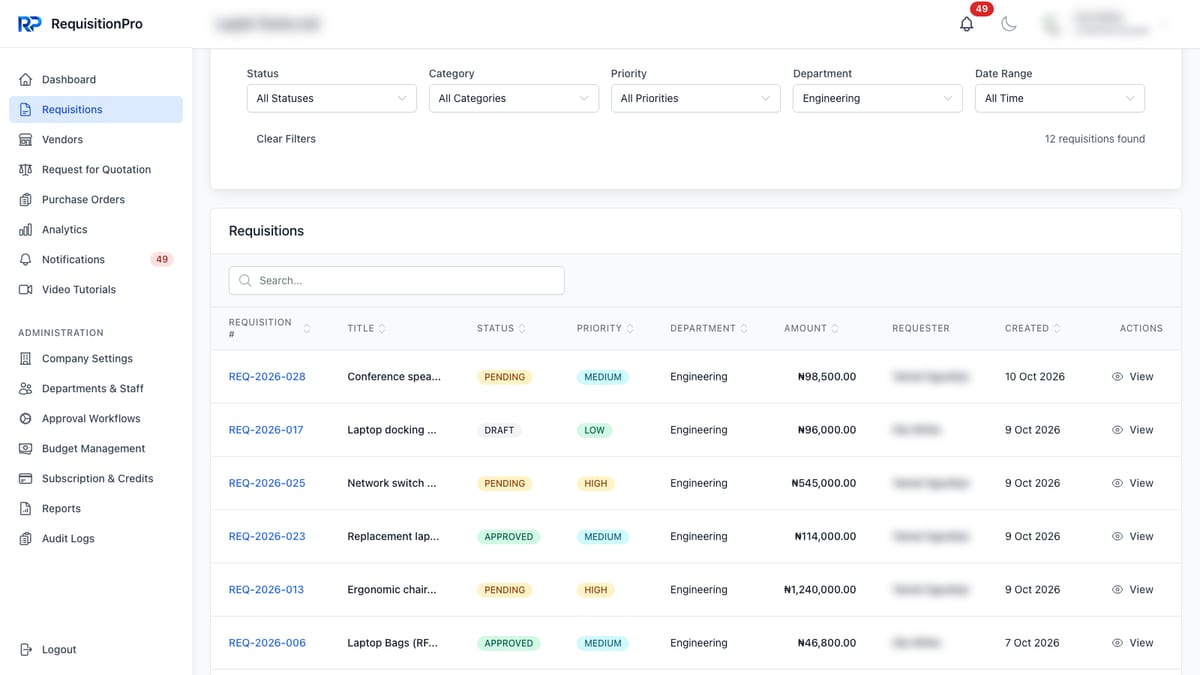This screenshot has width=1200, height=675.
Task: Open the Date Range dropdown
Action: pyautogui.click(x=1060, y=98)
